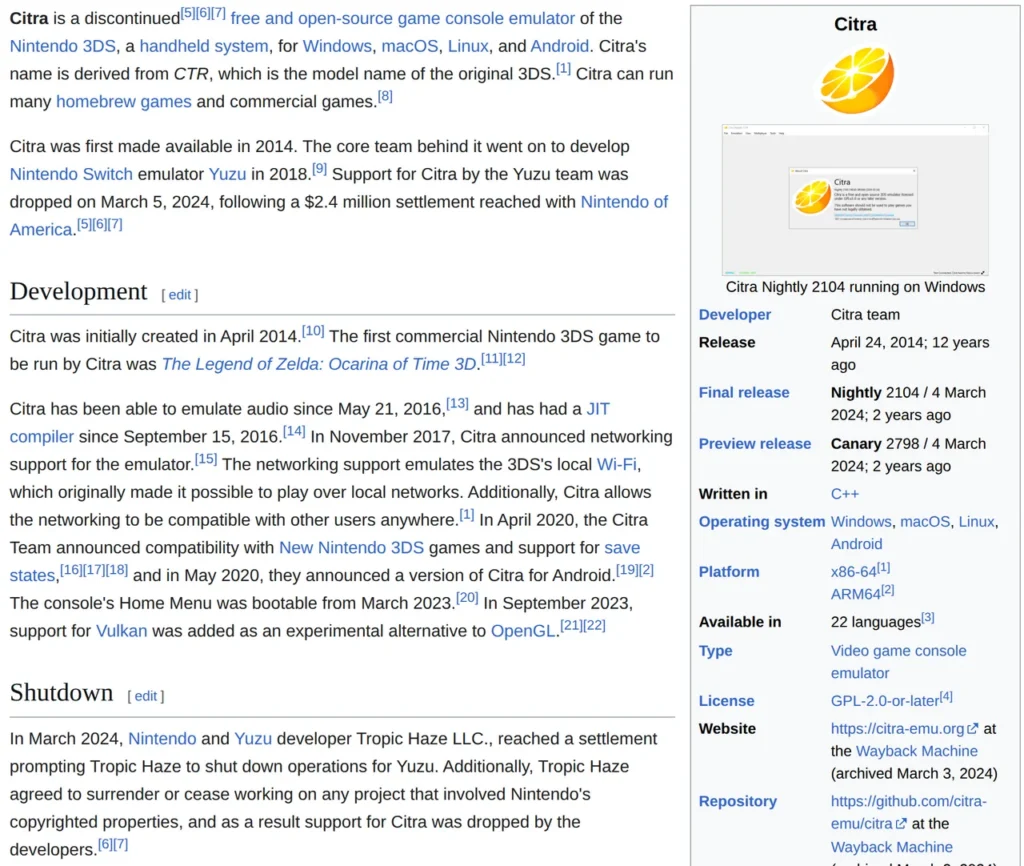Click the Repository label in infobox
The width and height of the screenshot is (1024, 866).
point(737,801)
